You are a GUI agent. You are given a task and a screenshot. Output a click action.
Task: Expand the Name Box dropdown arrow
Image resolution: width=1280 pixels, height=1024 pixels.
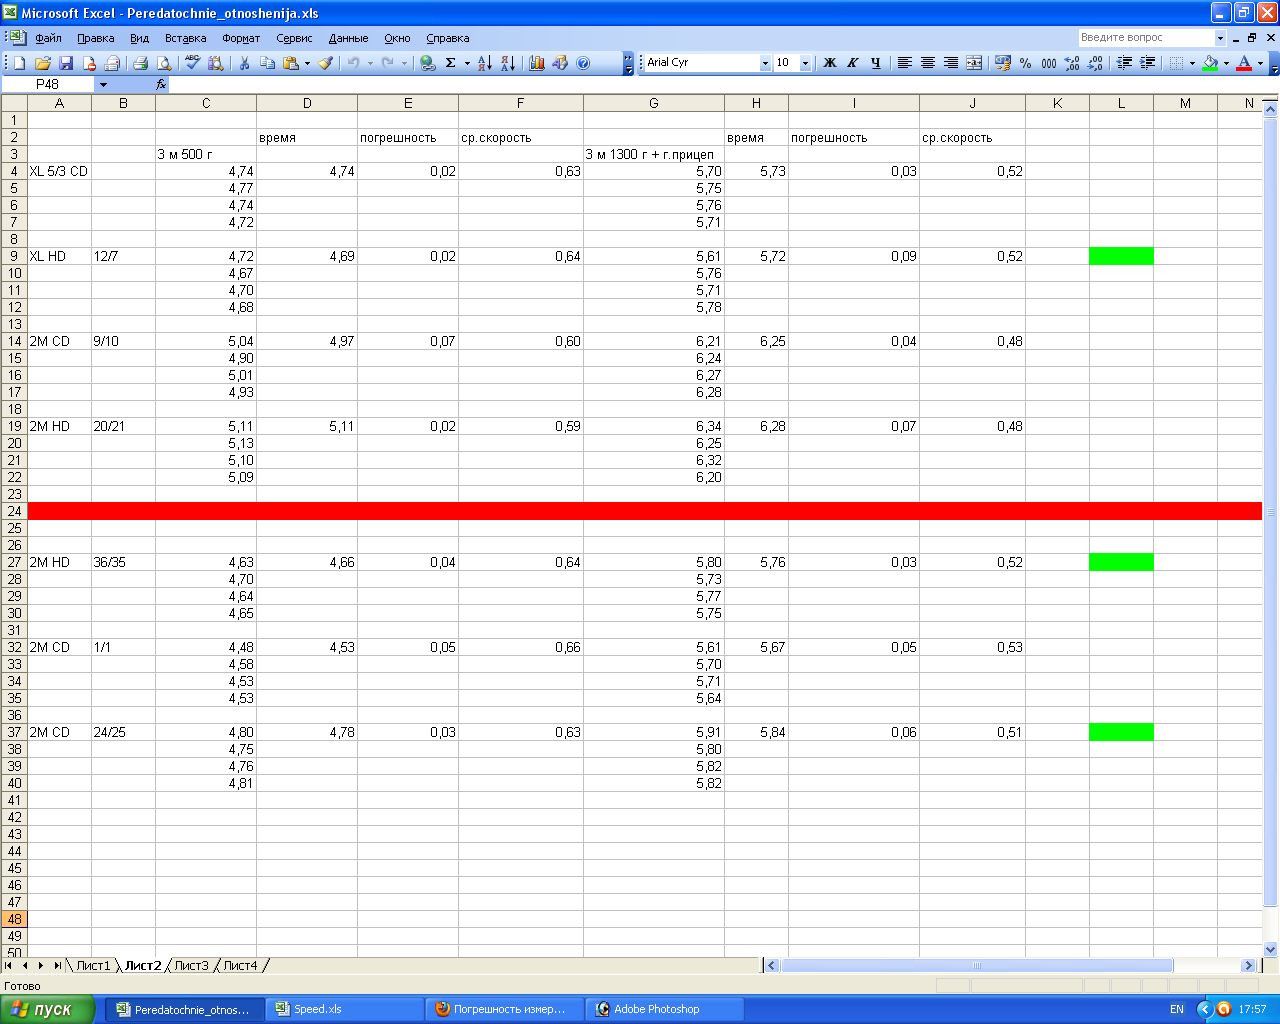pos(103,85)
